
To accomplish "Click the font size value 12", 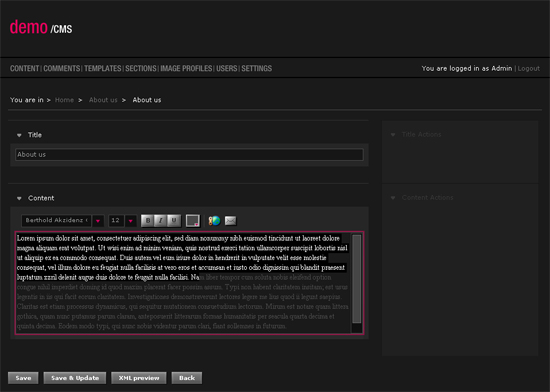I will pyautogui.click(x=116, y=221).
